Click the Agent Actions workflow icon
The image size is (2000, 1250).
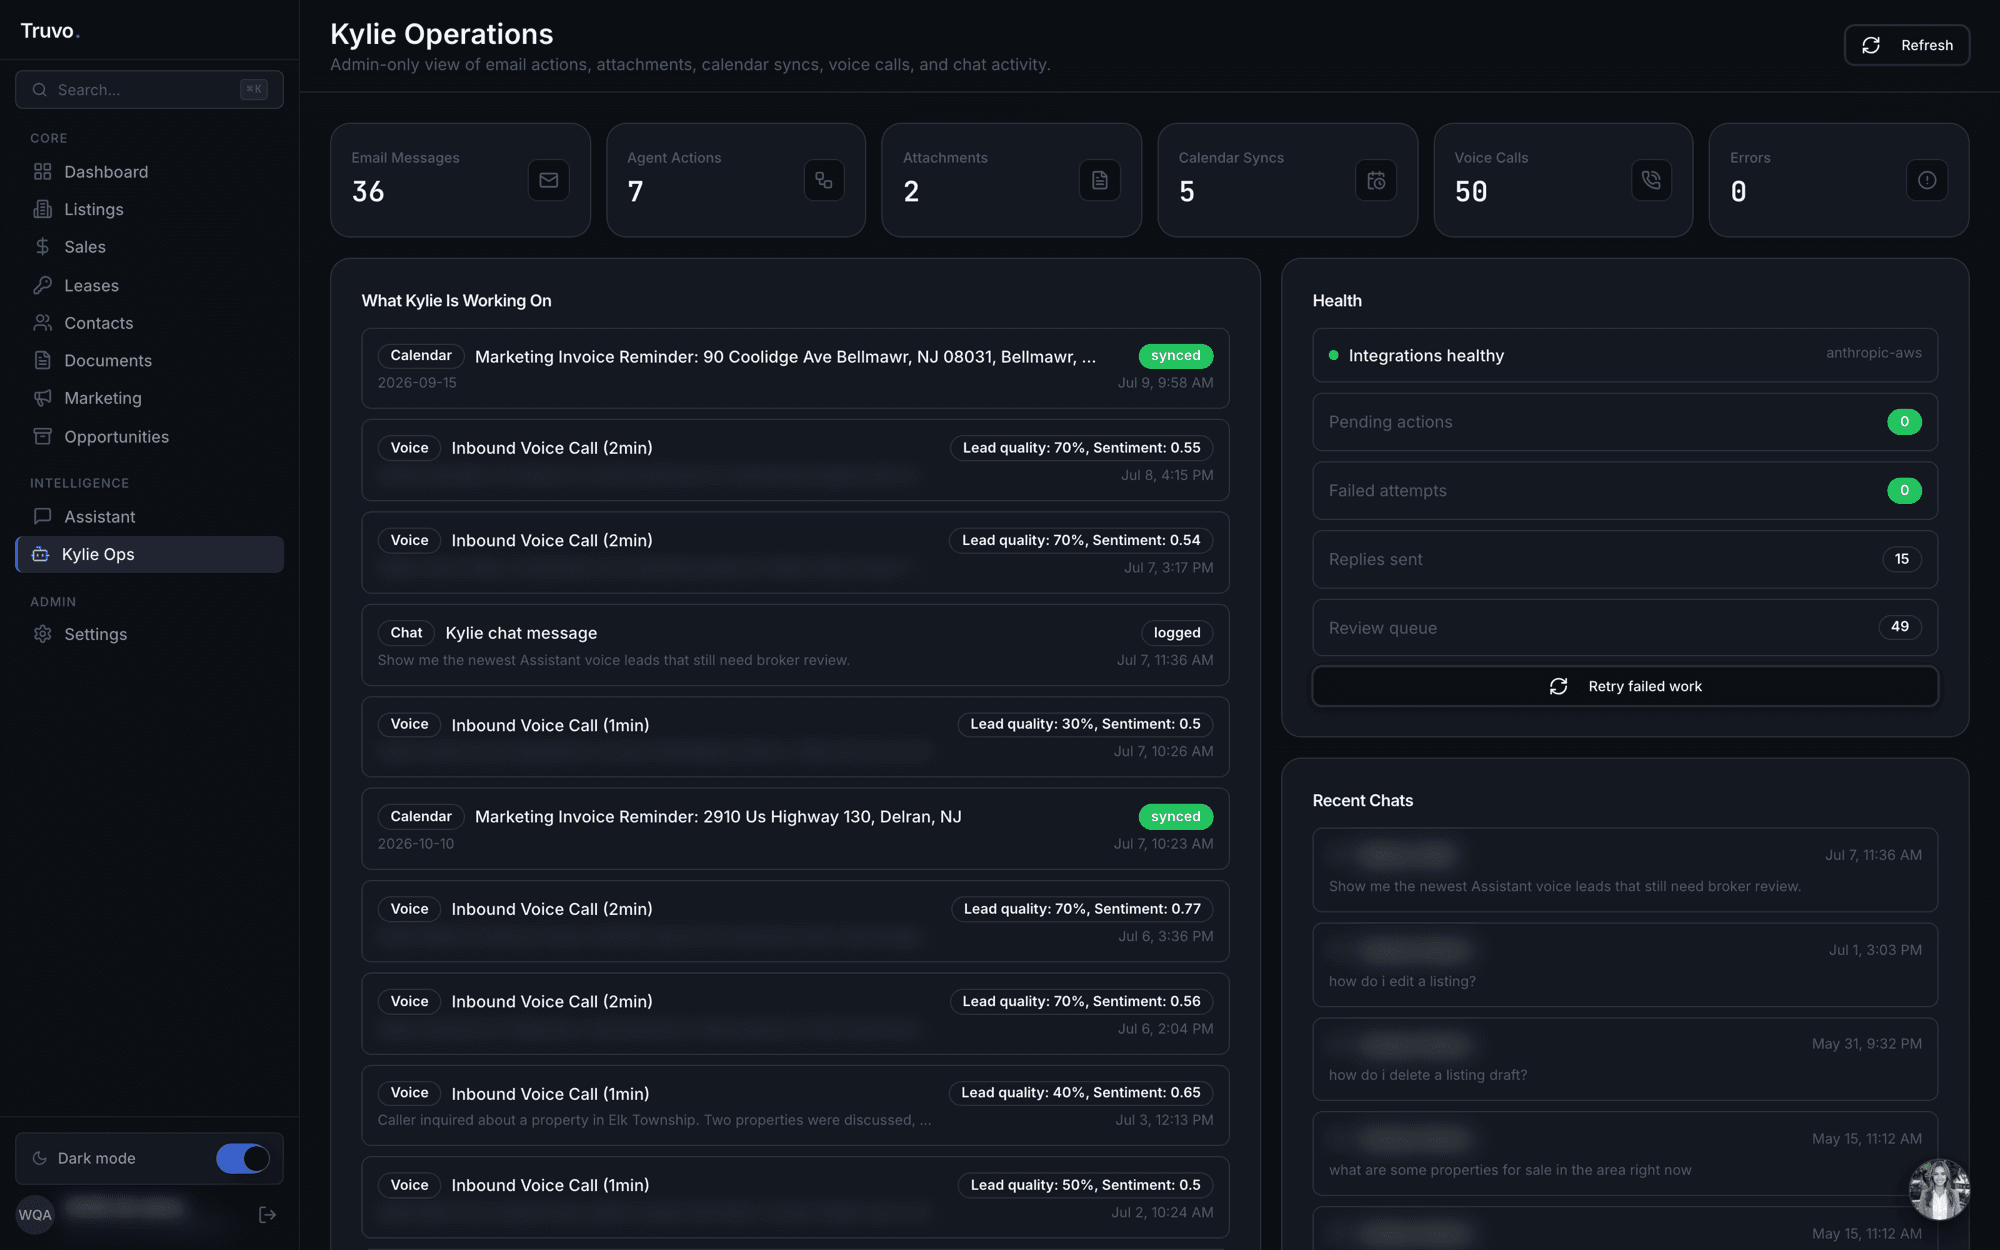(x=824, y=180)
